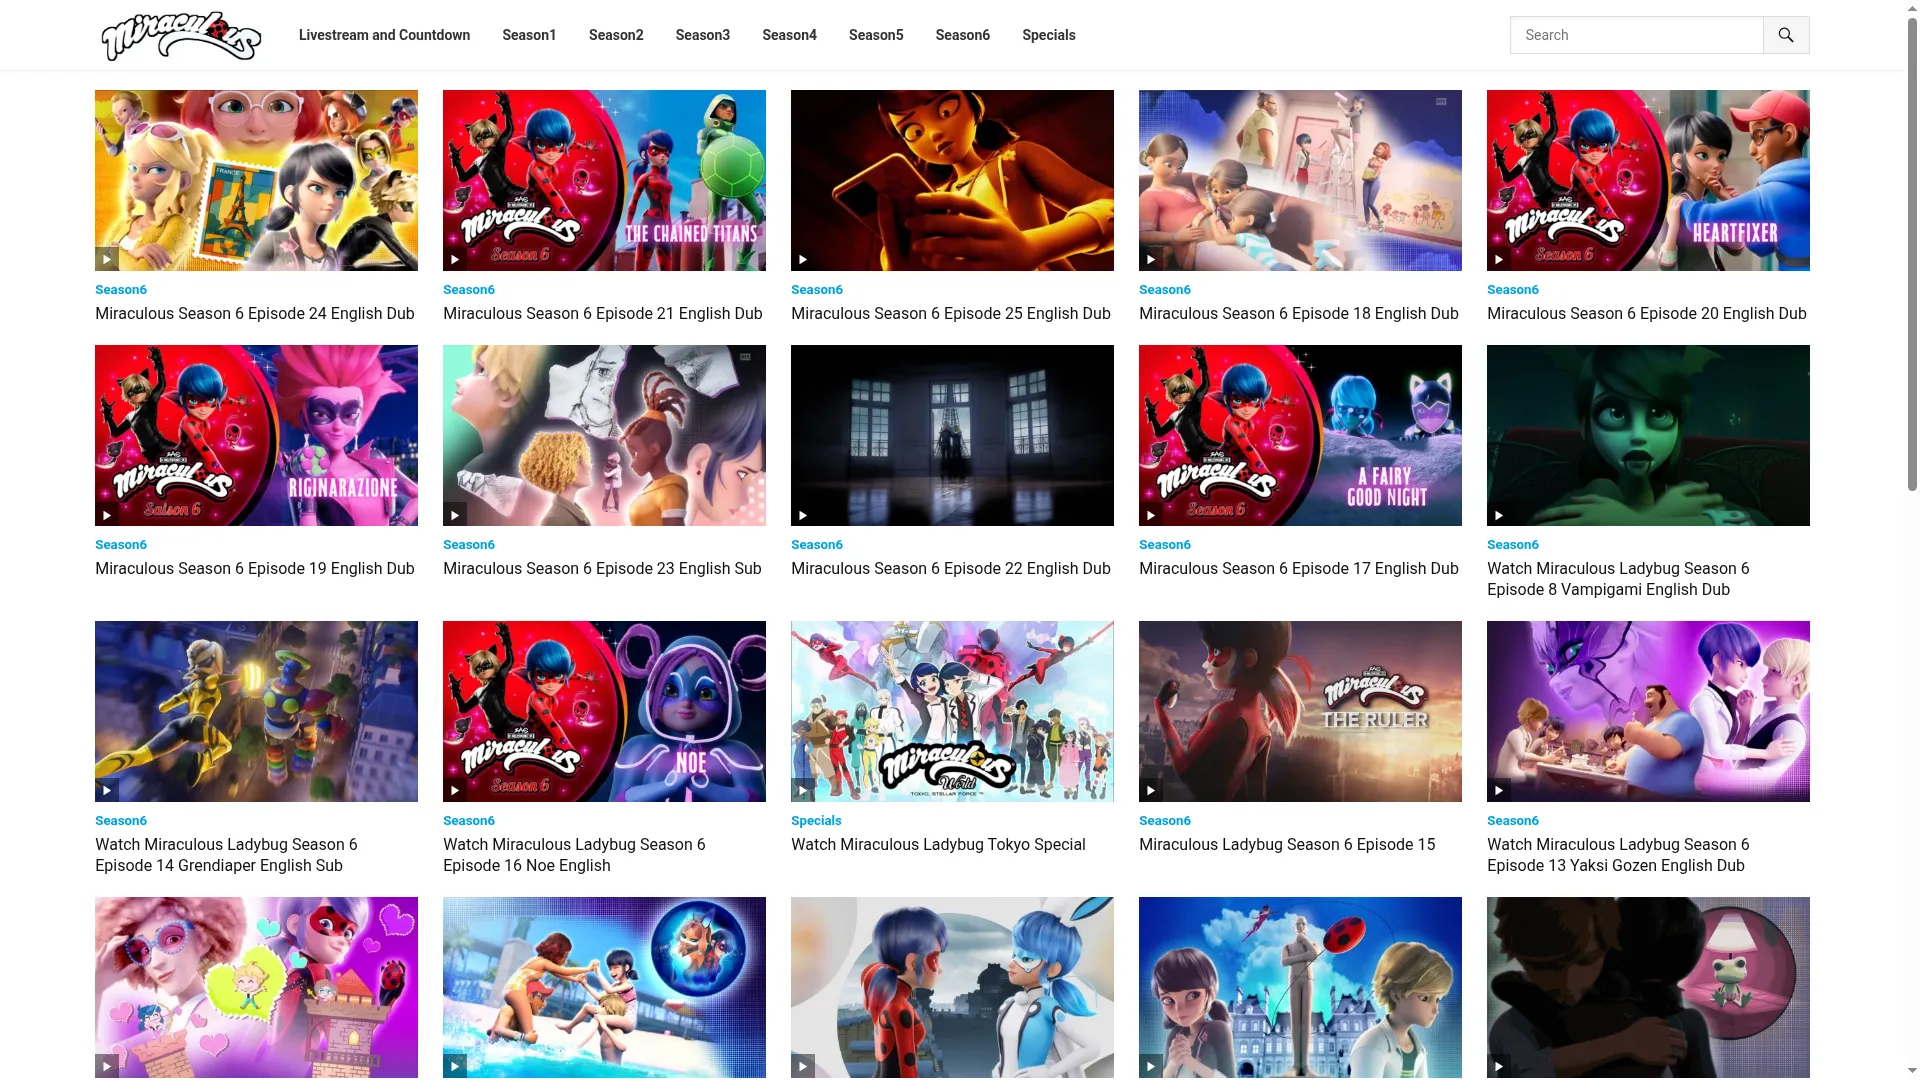The height and width of the screenshot is (1080, 1920).
Task: Open the green Vampigami thumbnail image
Action: [x=1648, y=435]
